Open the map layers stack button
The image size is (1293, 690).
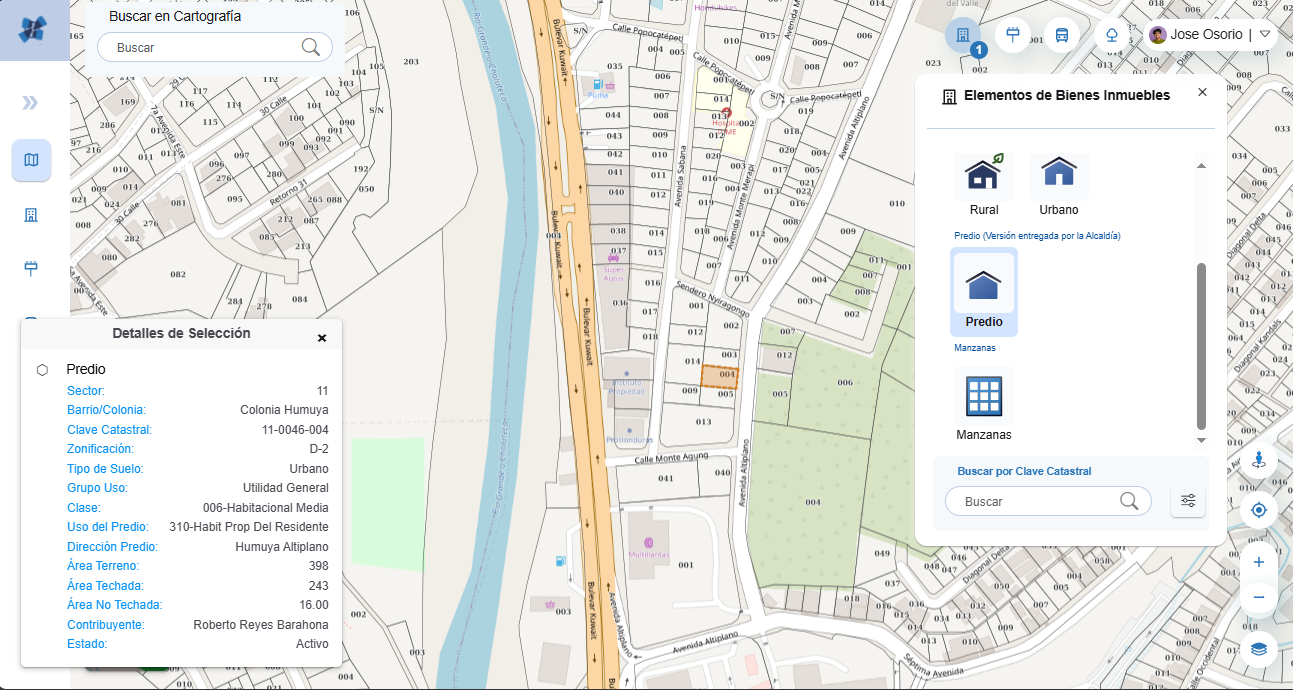[1258, 648]
